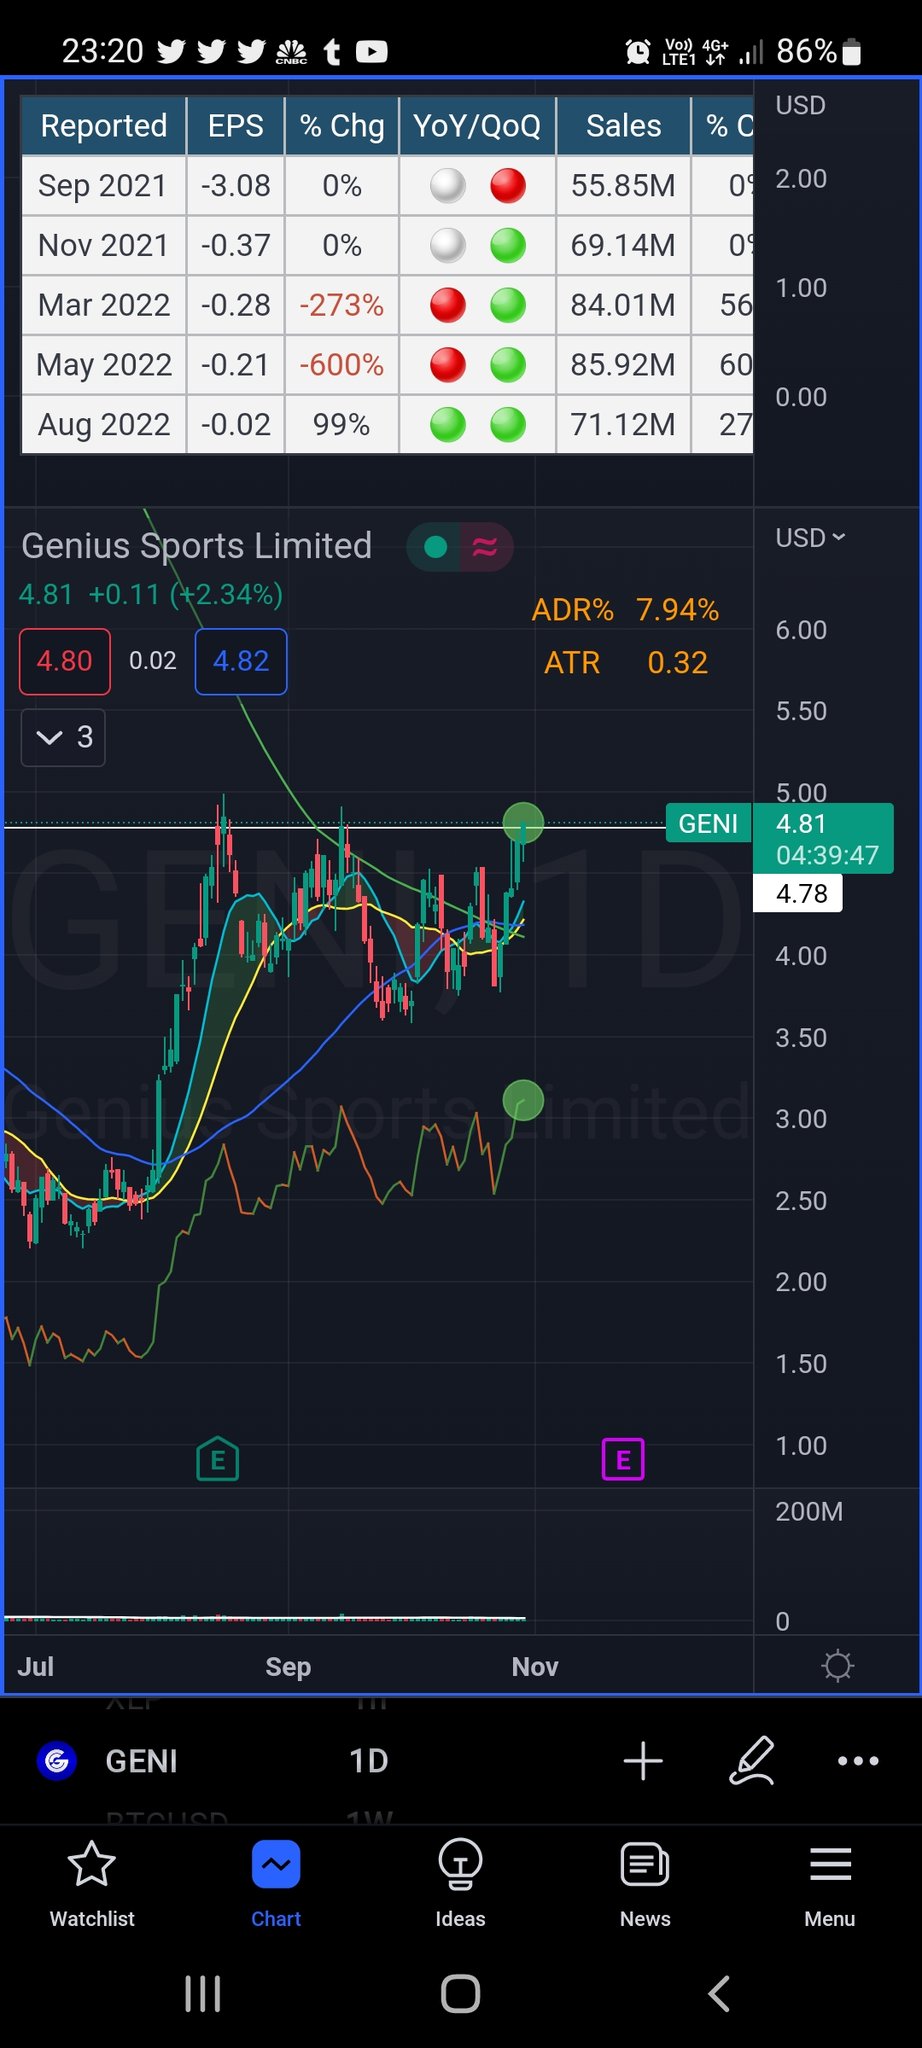Open the USD currency dropdown on chart

[811, 538]
